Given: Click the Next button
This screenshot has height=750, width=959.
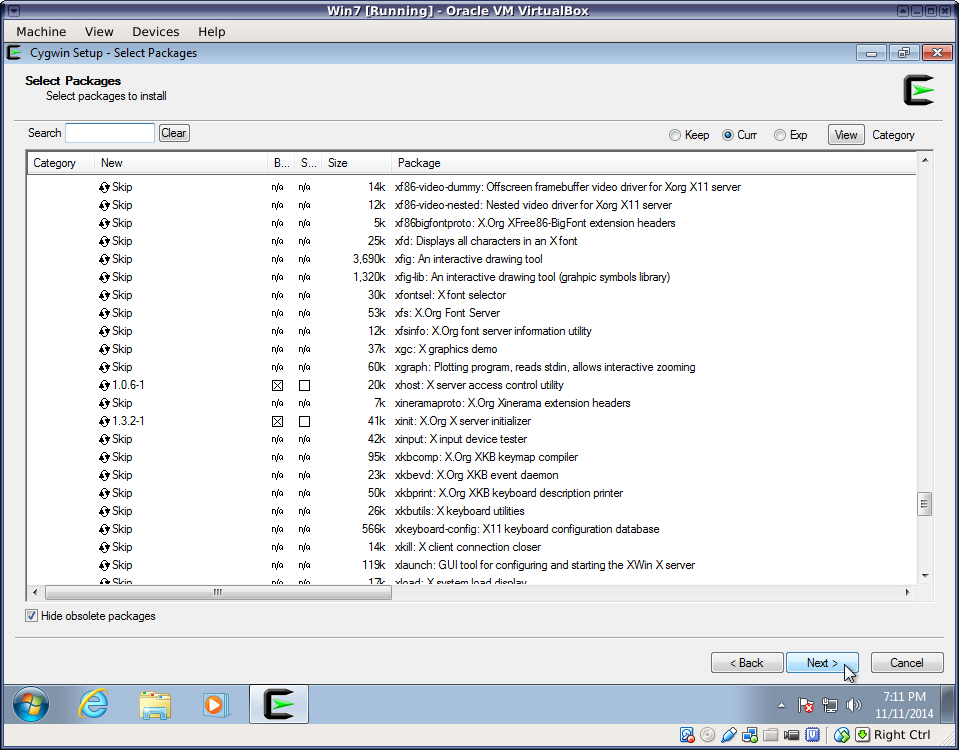Looking at the screenshot, I should point(821,663).
